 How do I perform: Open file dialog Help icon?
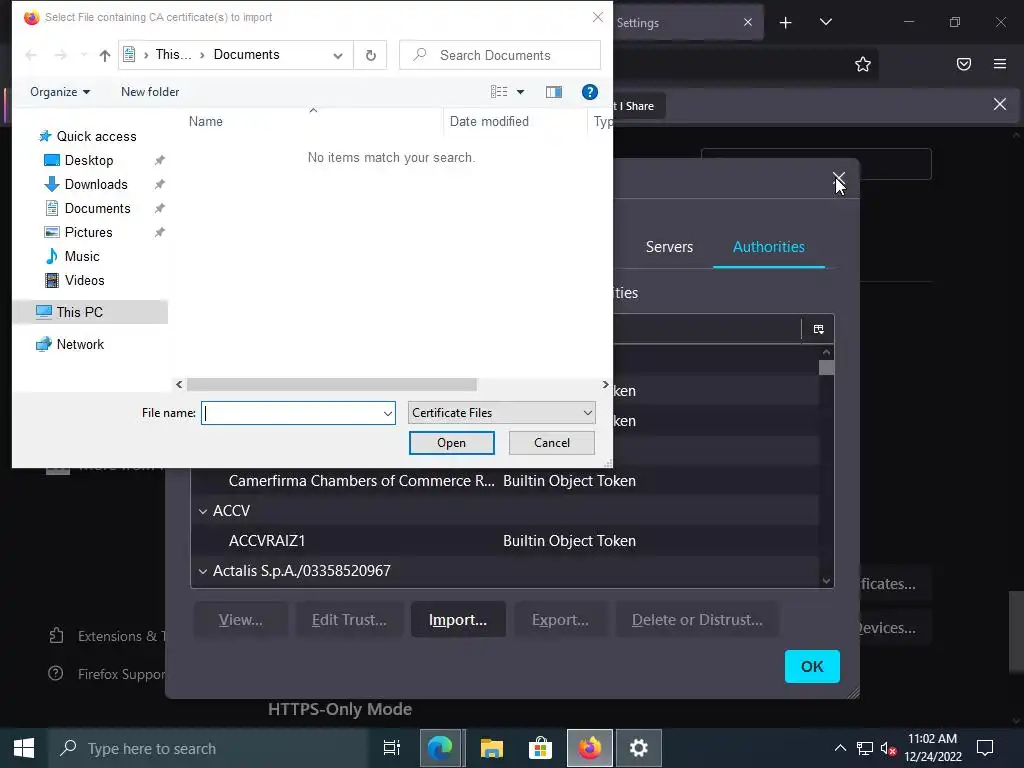pyautogui.click(x=590, y=92)
